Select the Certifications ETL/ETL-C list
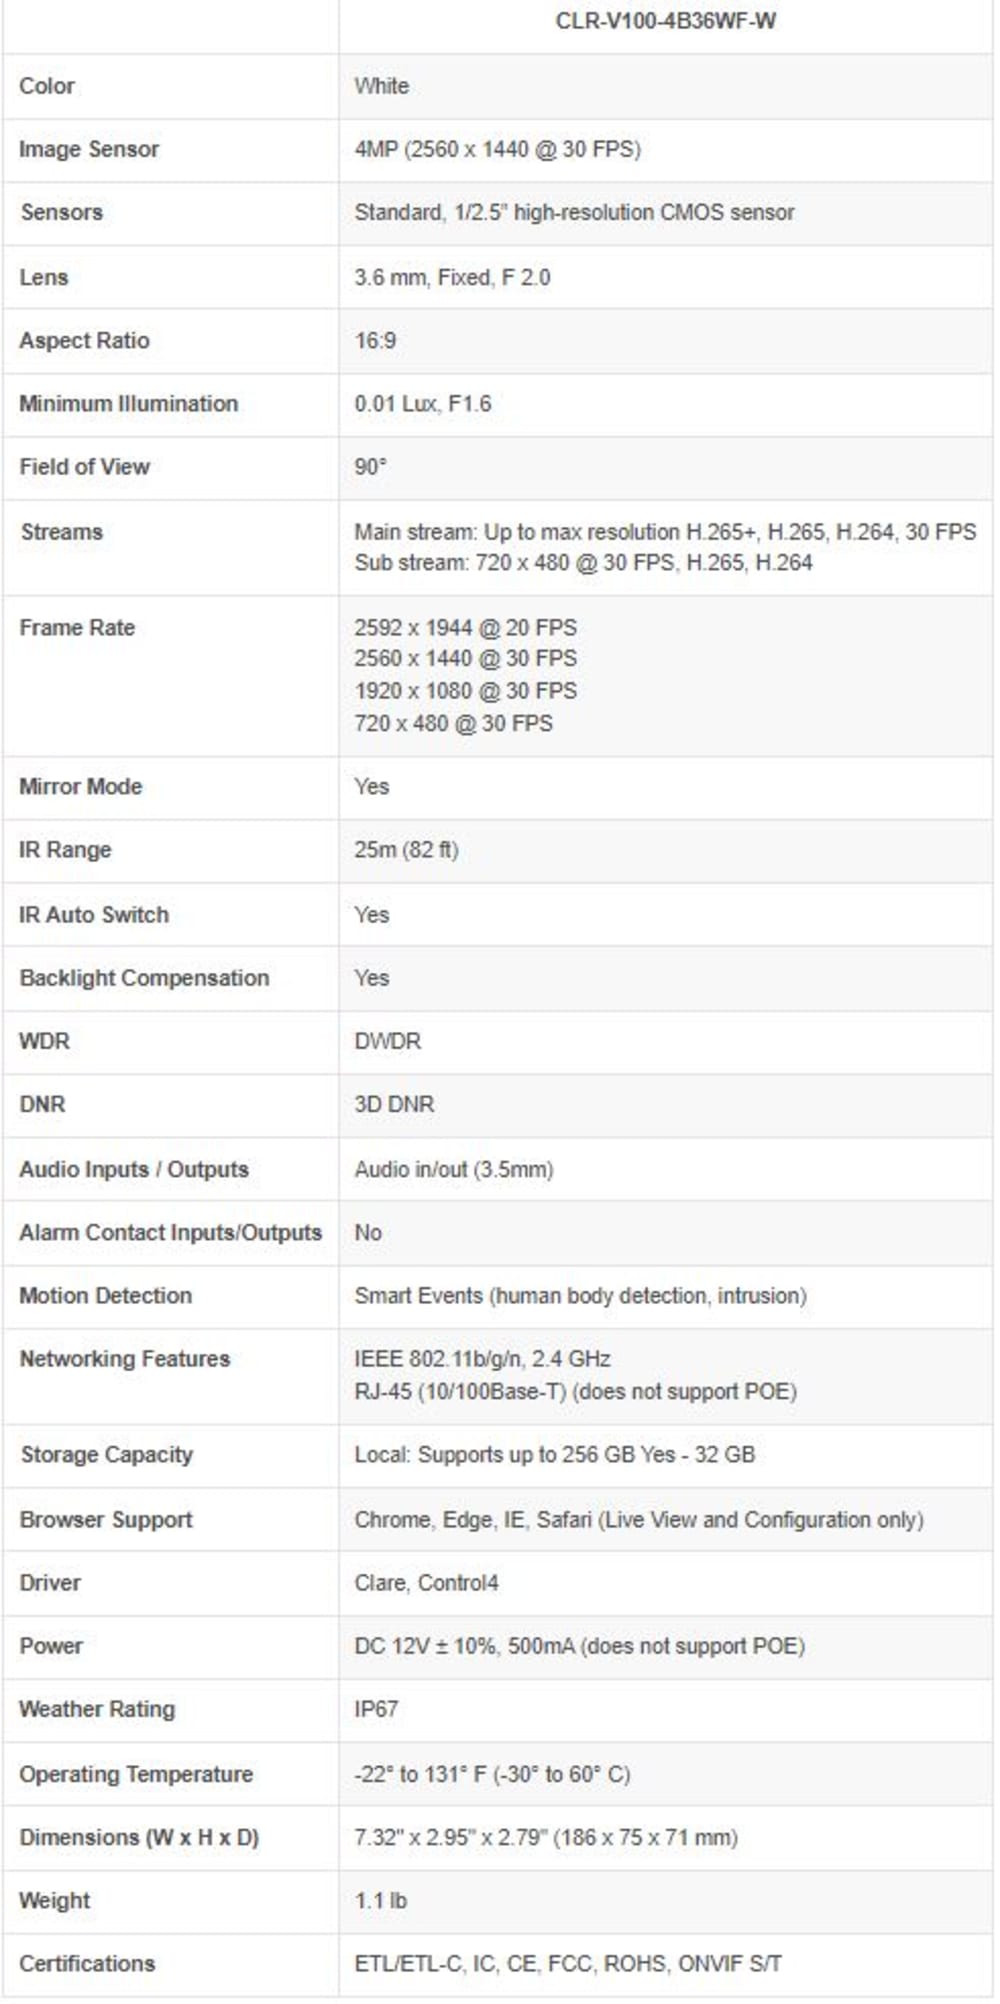 (568, 1964)
